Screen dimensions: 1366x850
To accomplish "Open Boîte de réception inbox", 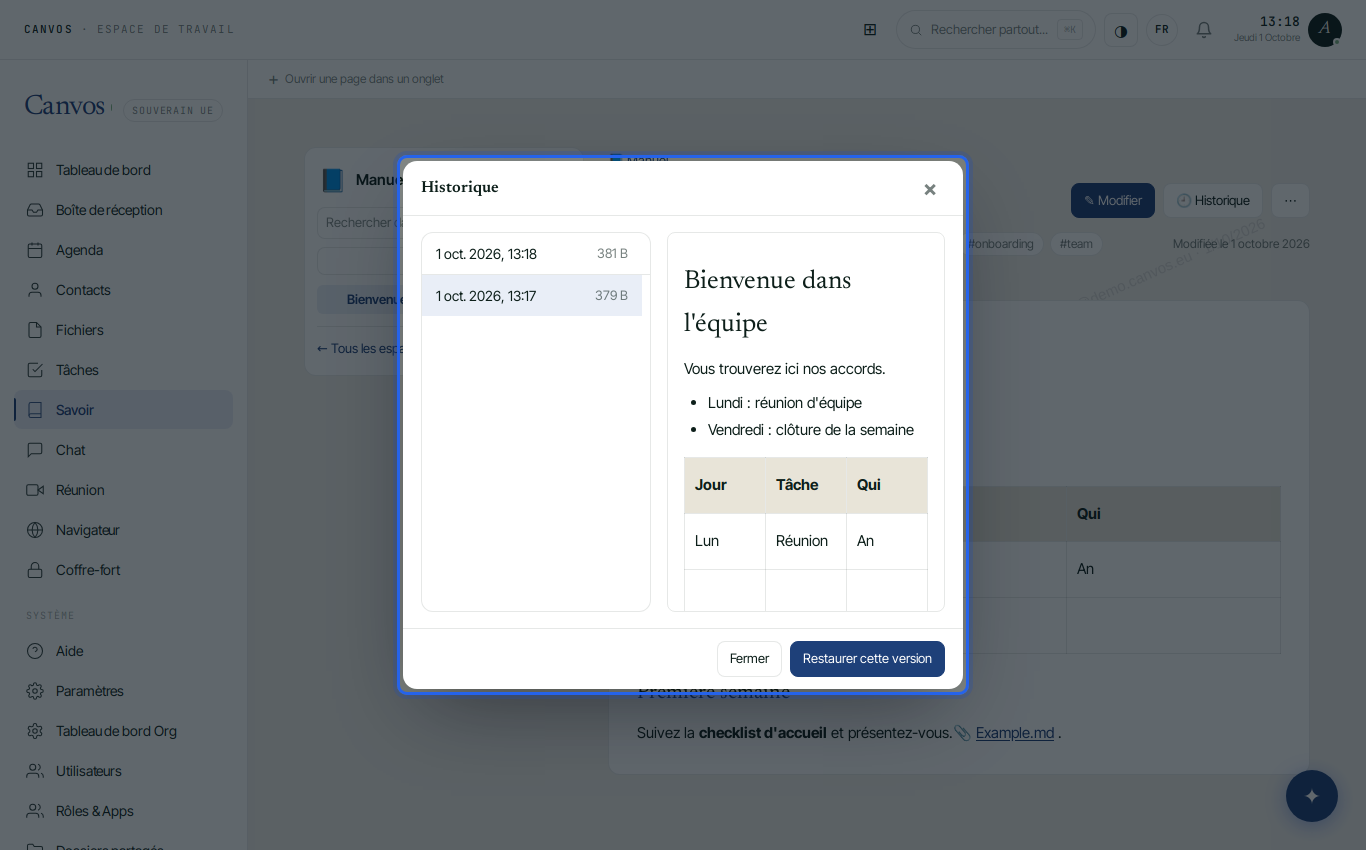I will pos(123,210).
